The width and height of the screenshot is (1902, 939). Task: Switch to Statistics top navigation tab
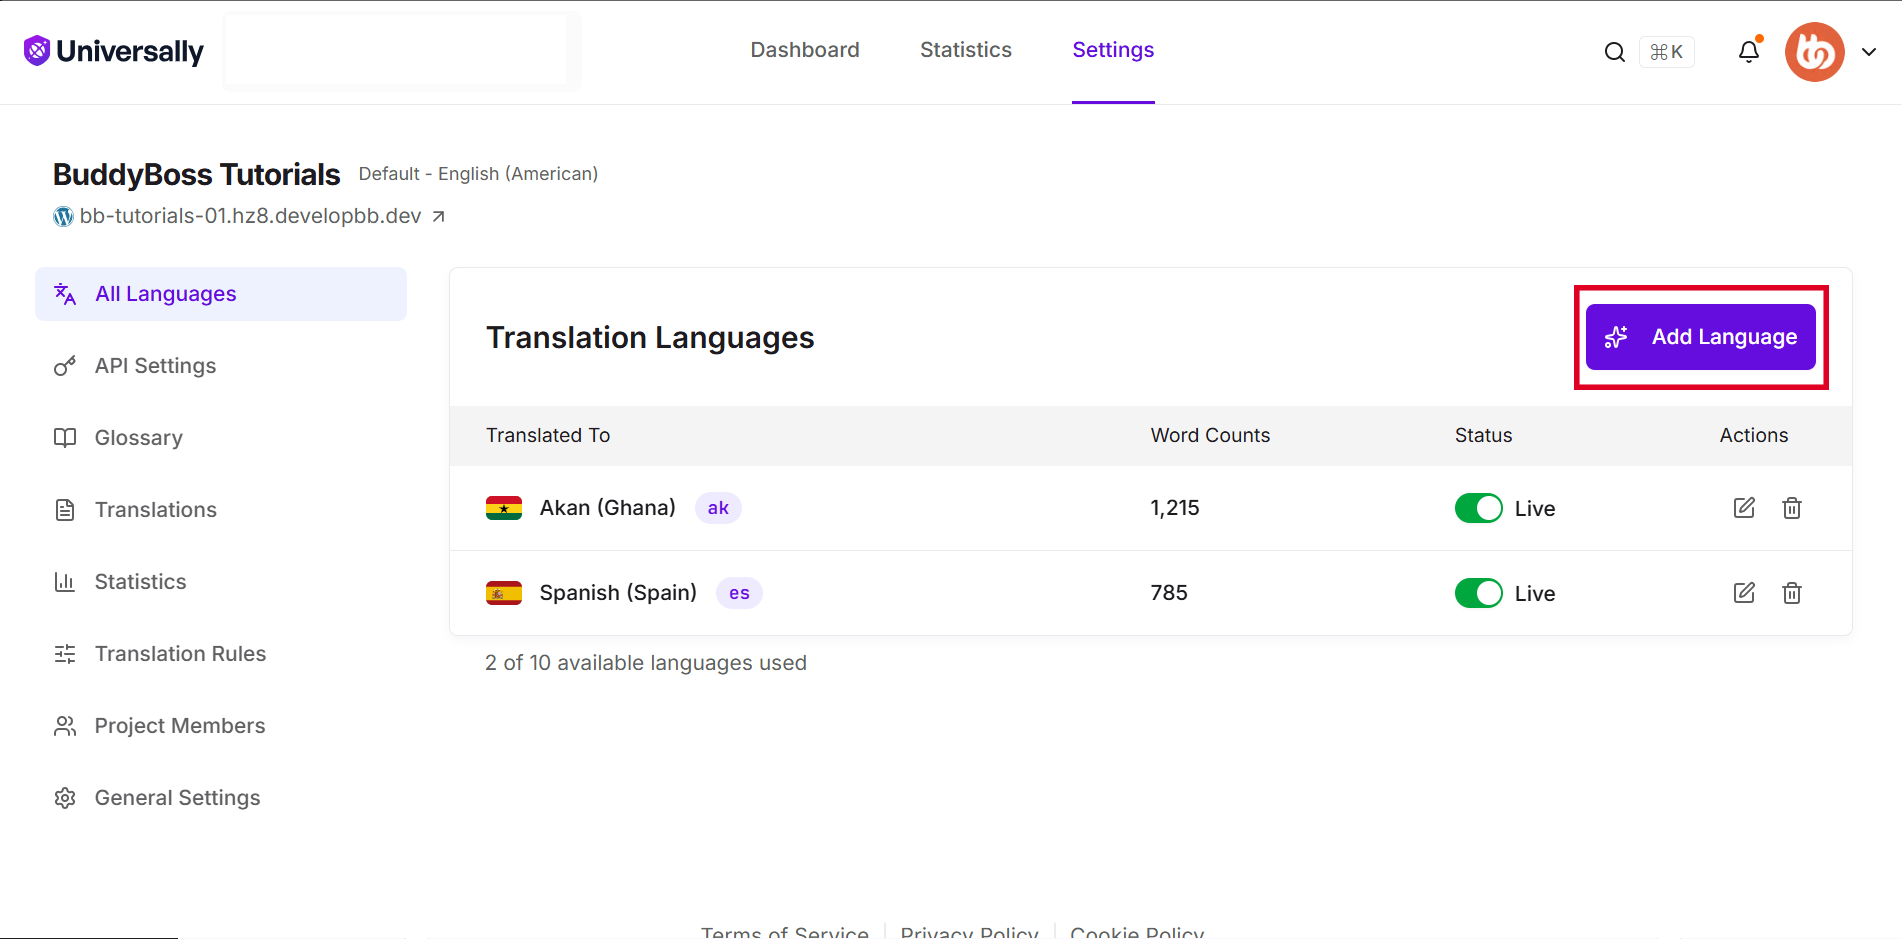966,50
